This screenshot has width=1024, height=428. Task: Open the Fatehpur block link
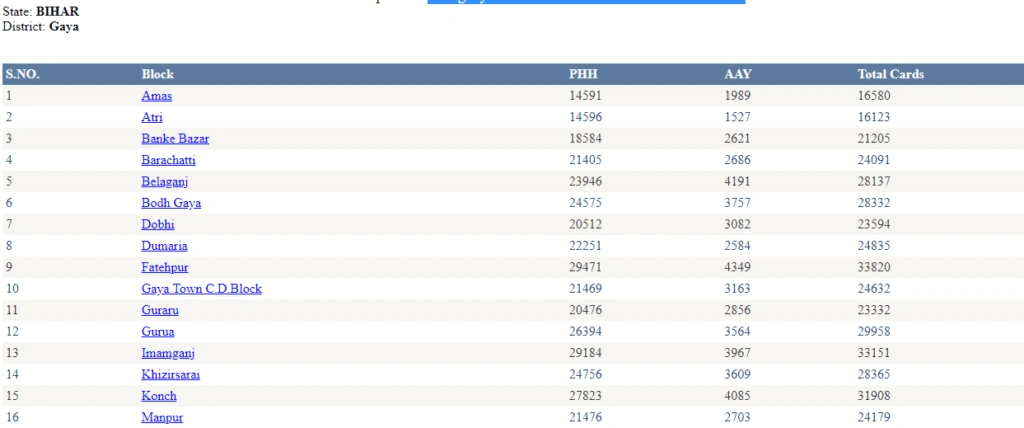pyautogui.click(x=164, y=268)
